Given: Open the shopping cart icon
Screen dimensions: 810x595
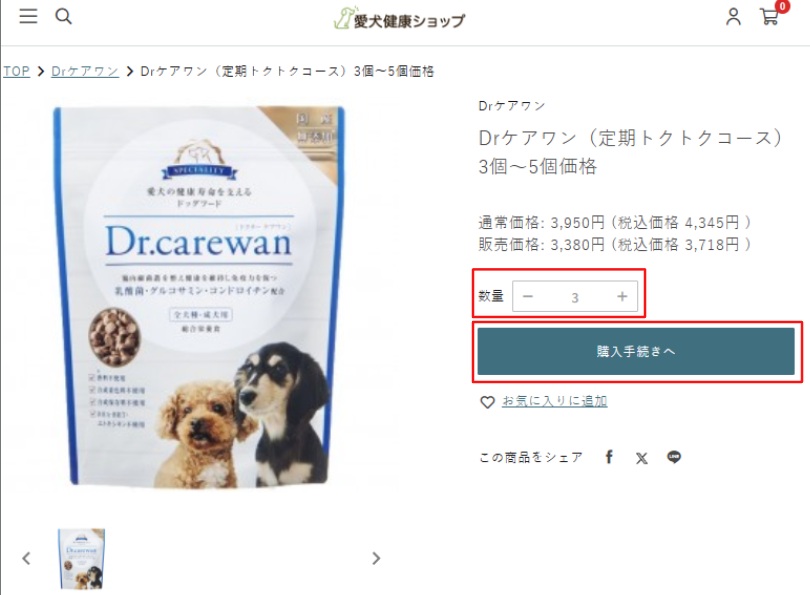Looking at the screenshot, I should 770,17.
